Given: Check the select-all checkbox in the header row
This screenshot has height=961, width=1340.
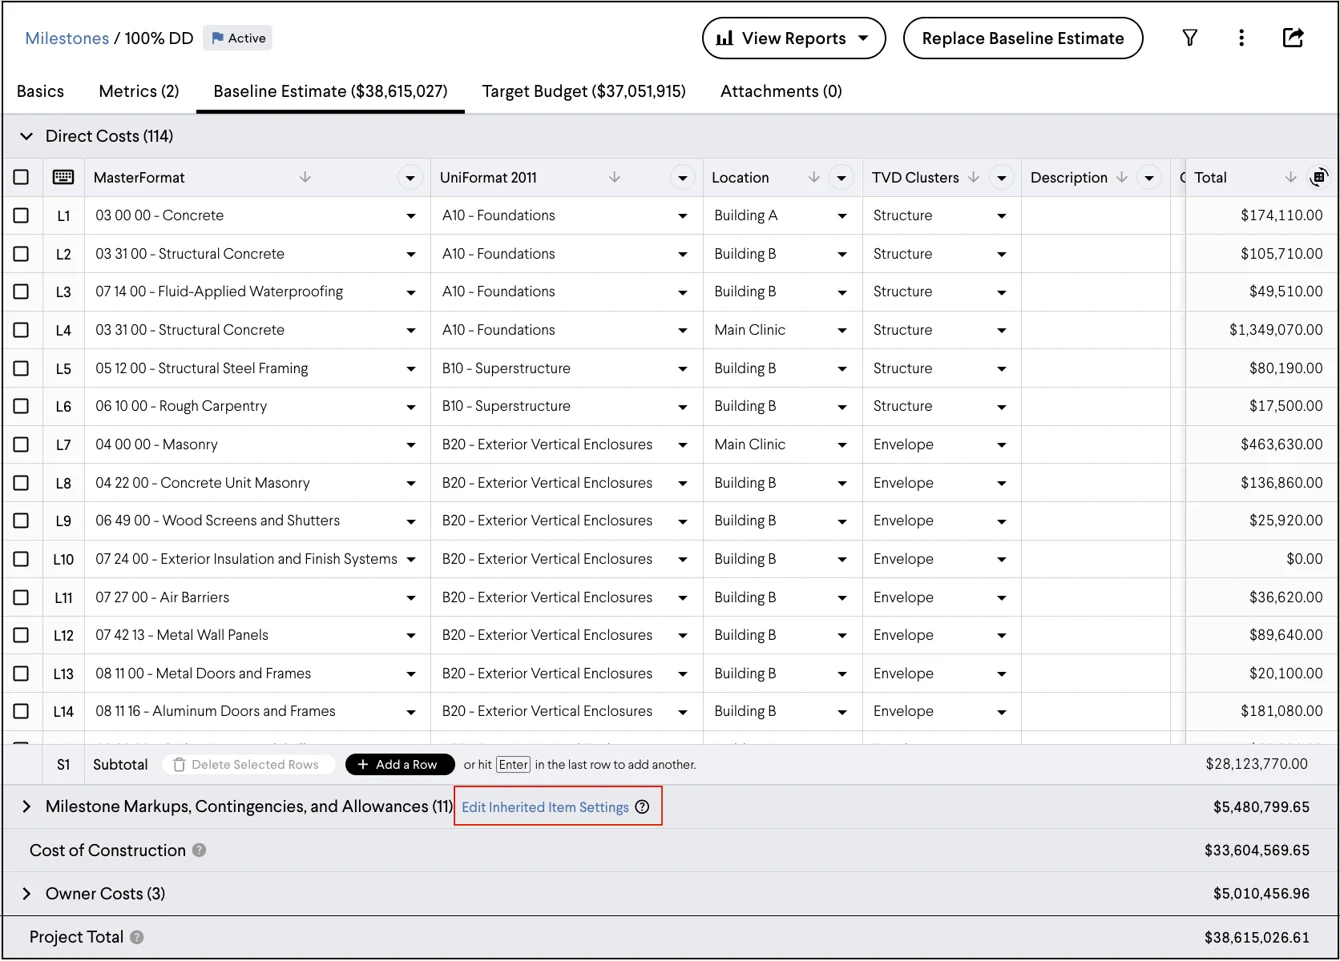Looking at the screenshot, I should 22,177.
